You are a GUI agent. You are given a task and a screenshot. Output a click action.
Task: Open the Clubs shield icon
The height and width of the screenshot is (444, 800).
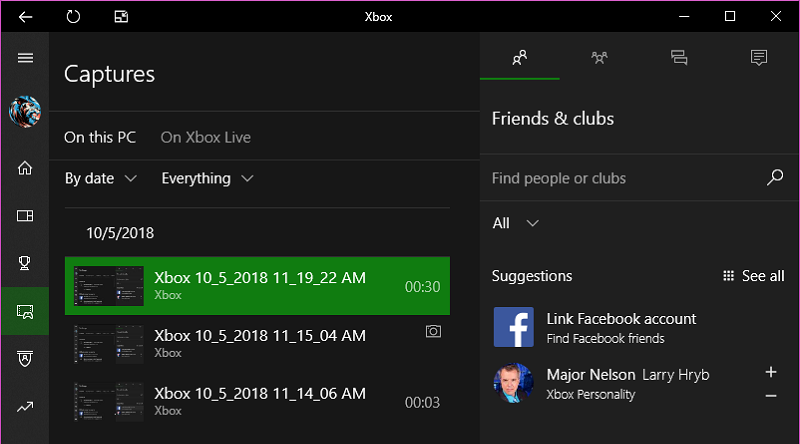tap(25, 358)
